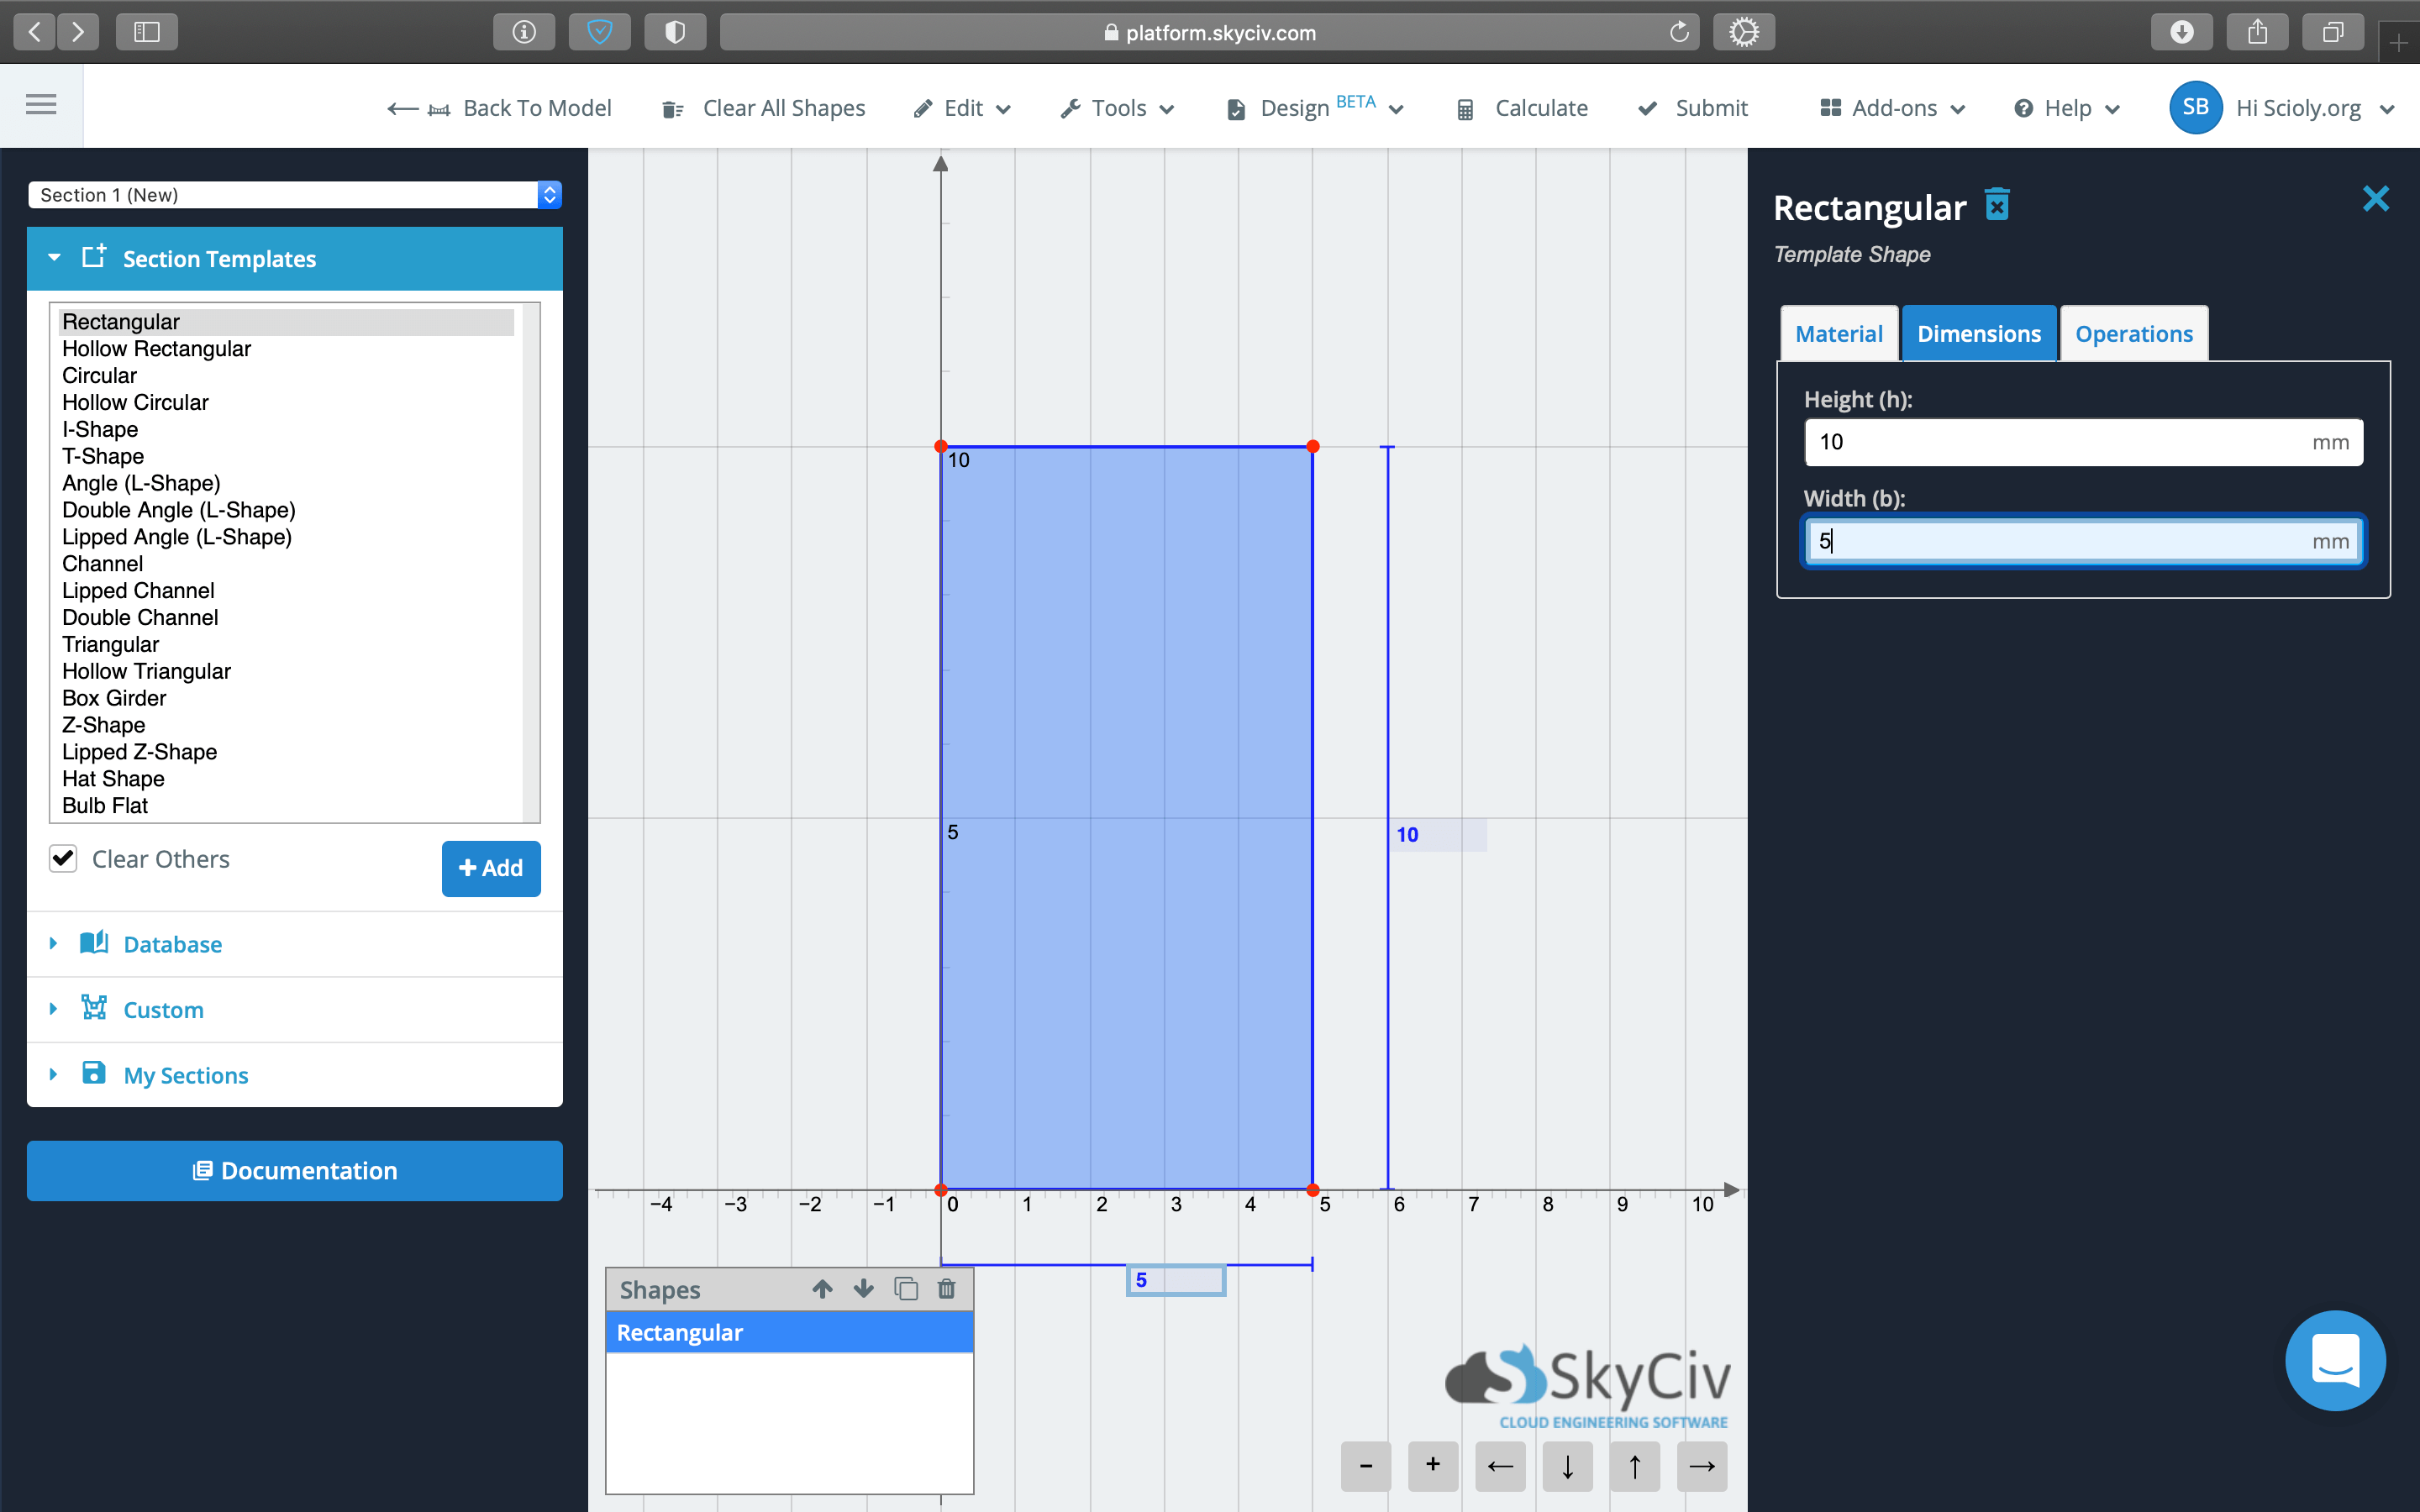The height and width of the screenshot is (1512, 2420).
Task: Switch to the Operations tab
Action: coord(2131,333)
